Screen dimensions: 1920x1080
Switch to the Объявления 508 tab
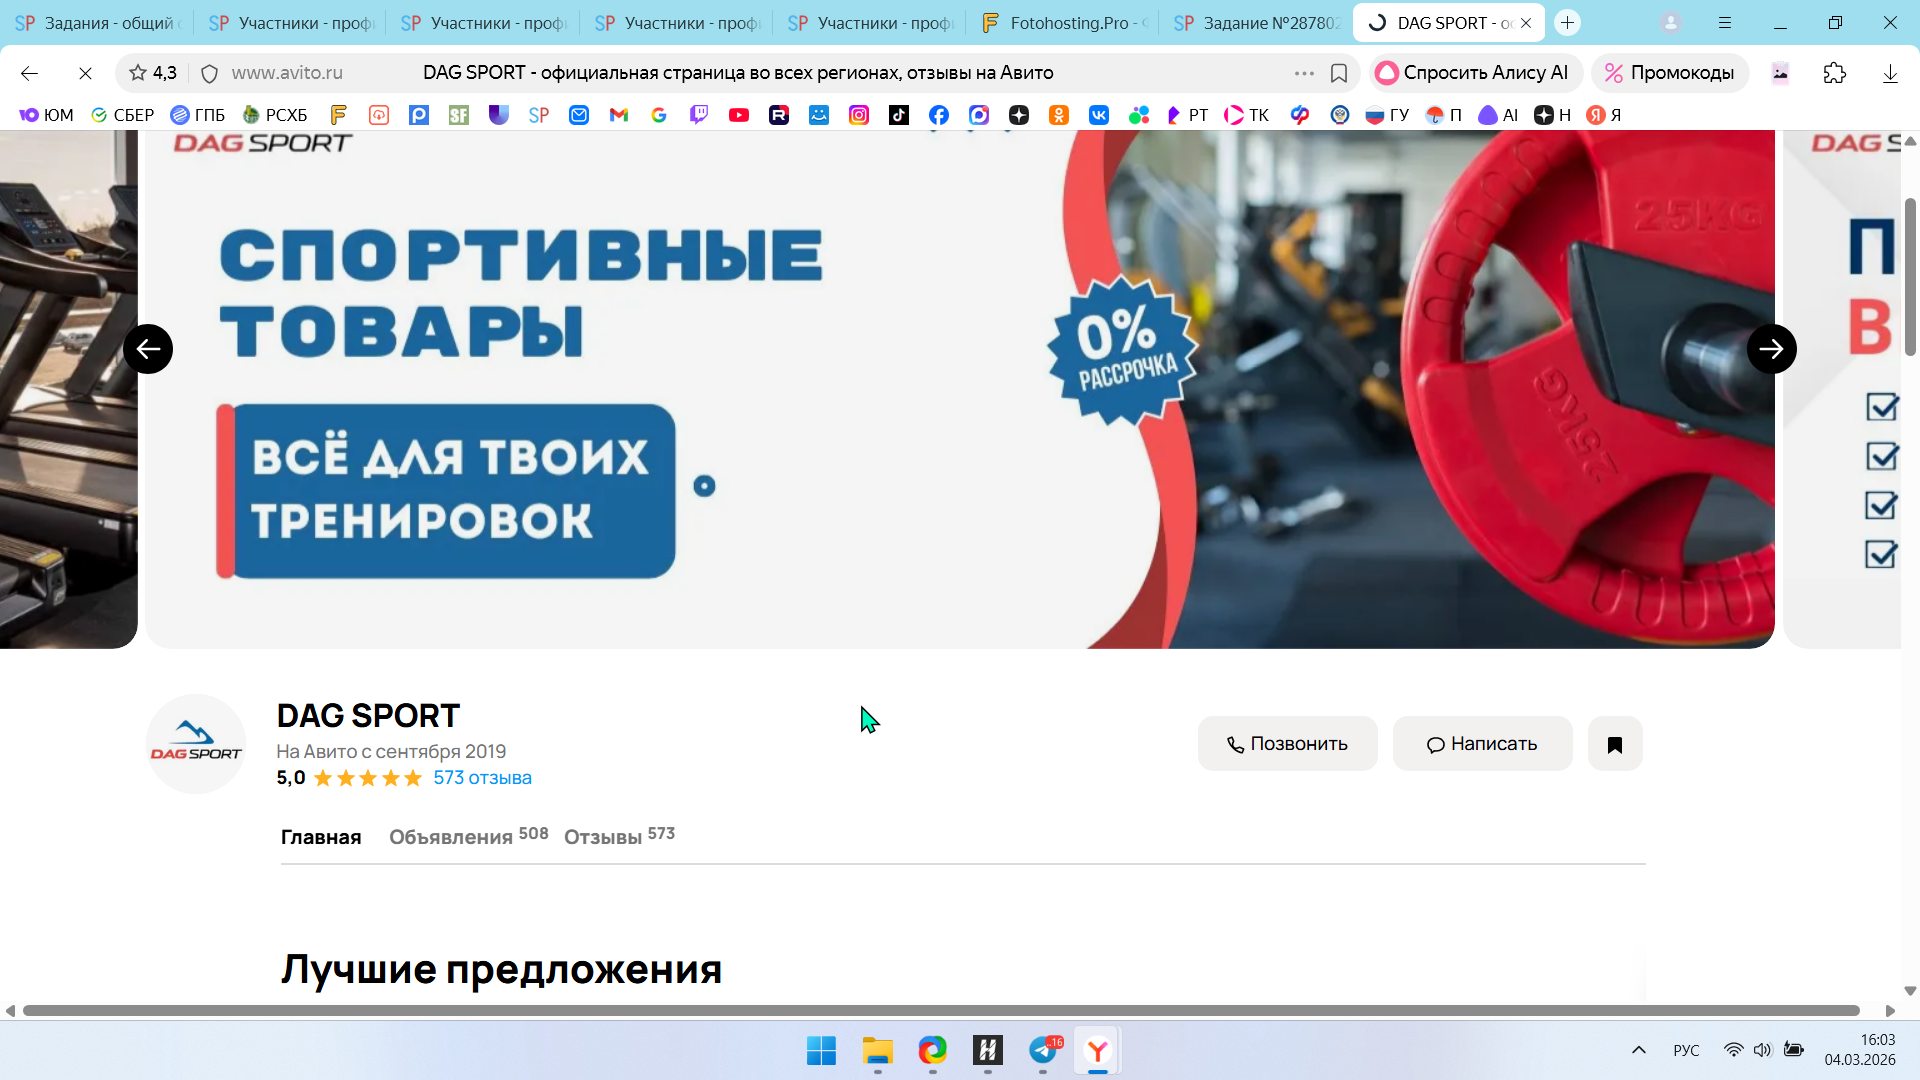coord(467,836)
